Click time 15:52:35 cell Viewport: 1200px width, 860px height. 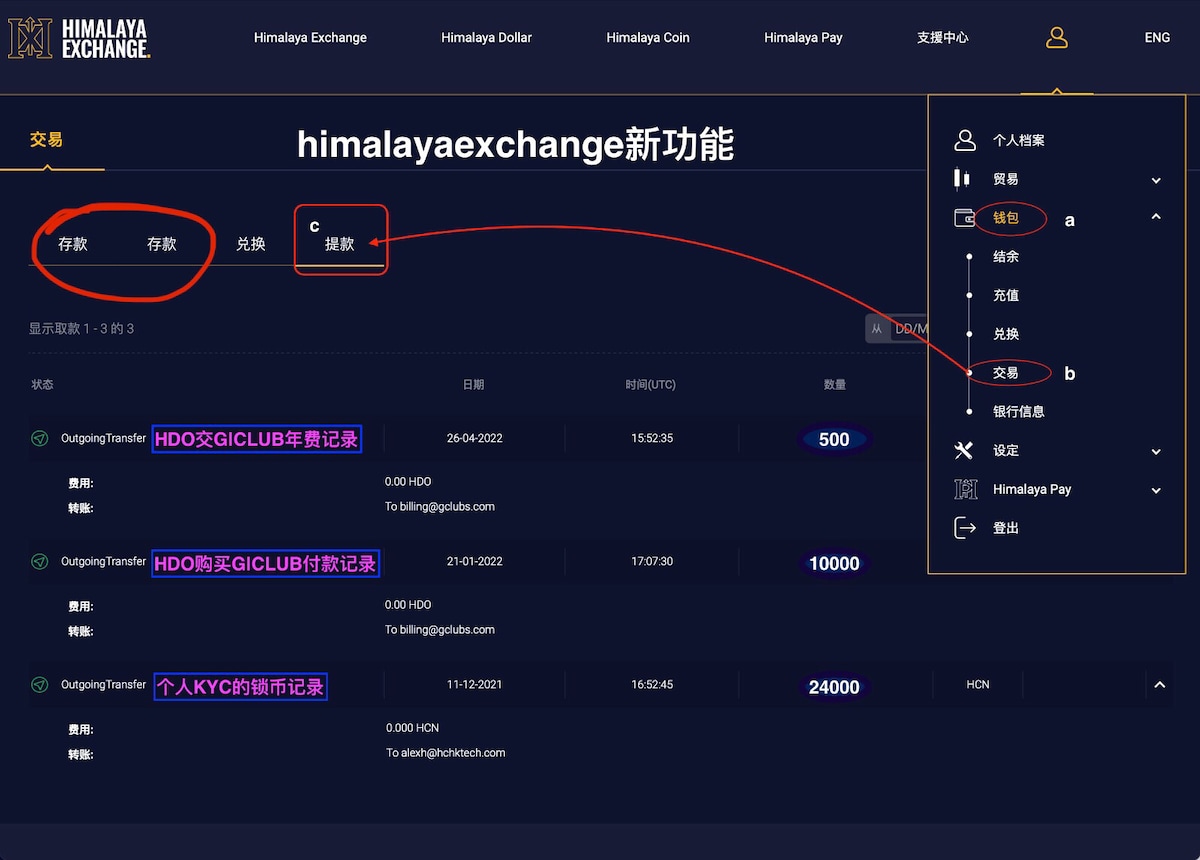[651, 438]
